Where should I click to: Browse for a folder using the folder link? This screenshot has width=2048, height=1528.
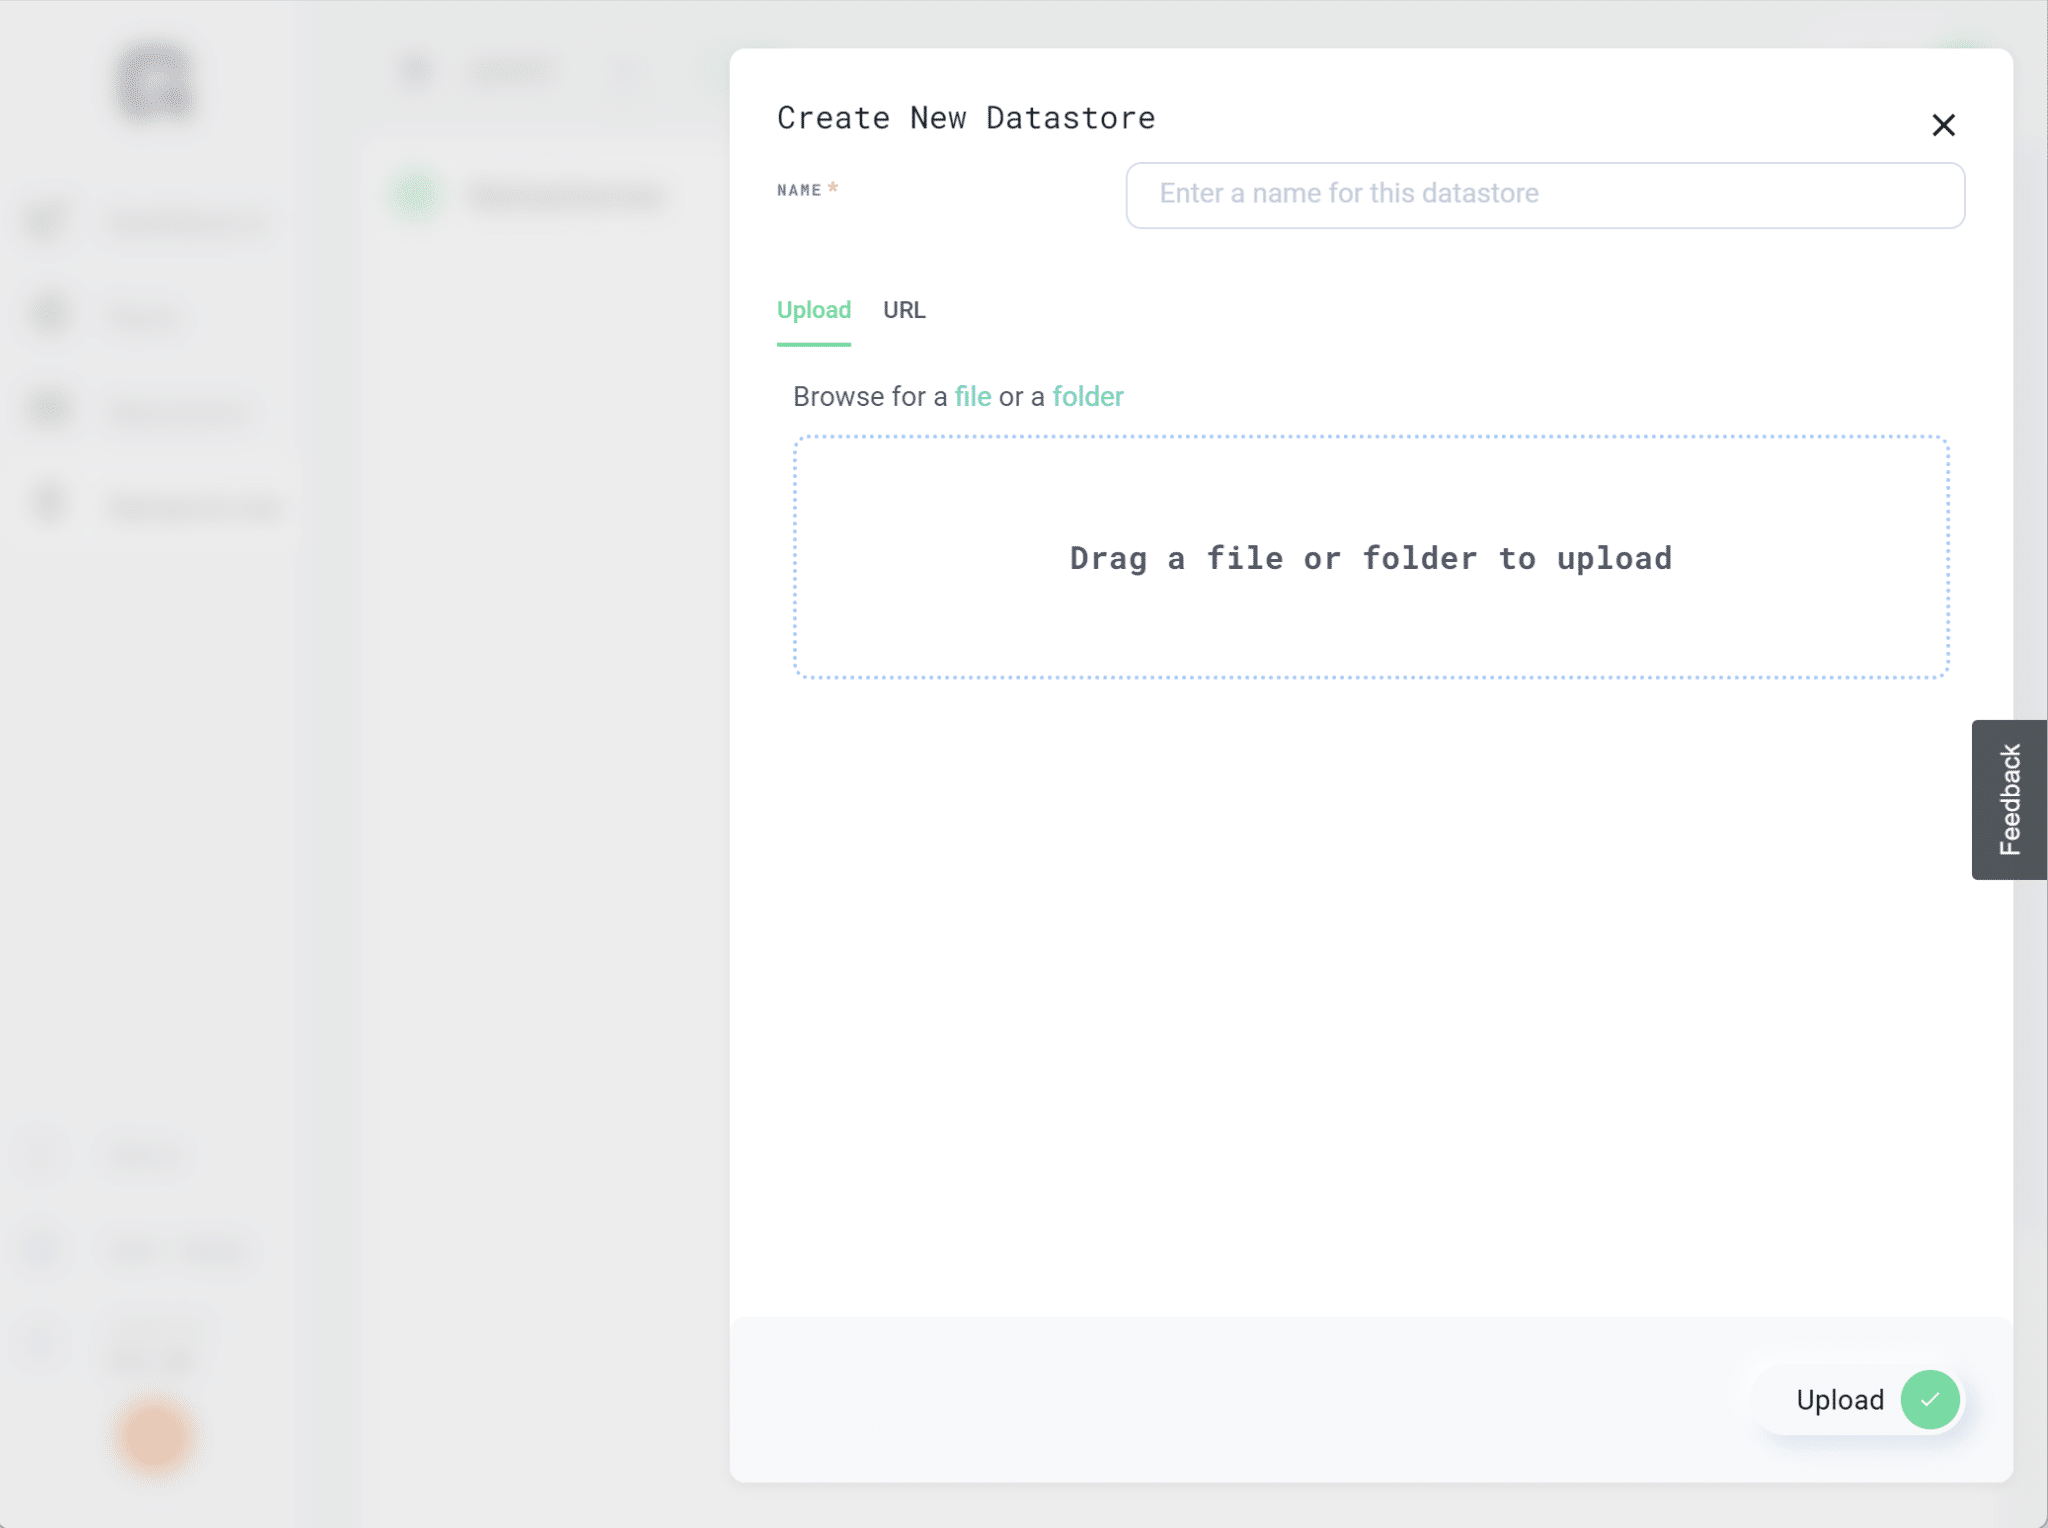coord(1087,396)
